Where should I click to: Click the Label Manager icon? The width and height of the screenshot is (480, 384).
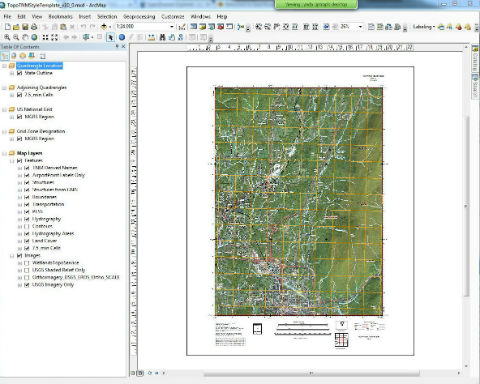(441, 27)
